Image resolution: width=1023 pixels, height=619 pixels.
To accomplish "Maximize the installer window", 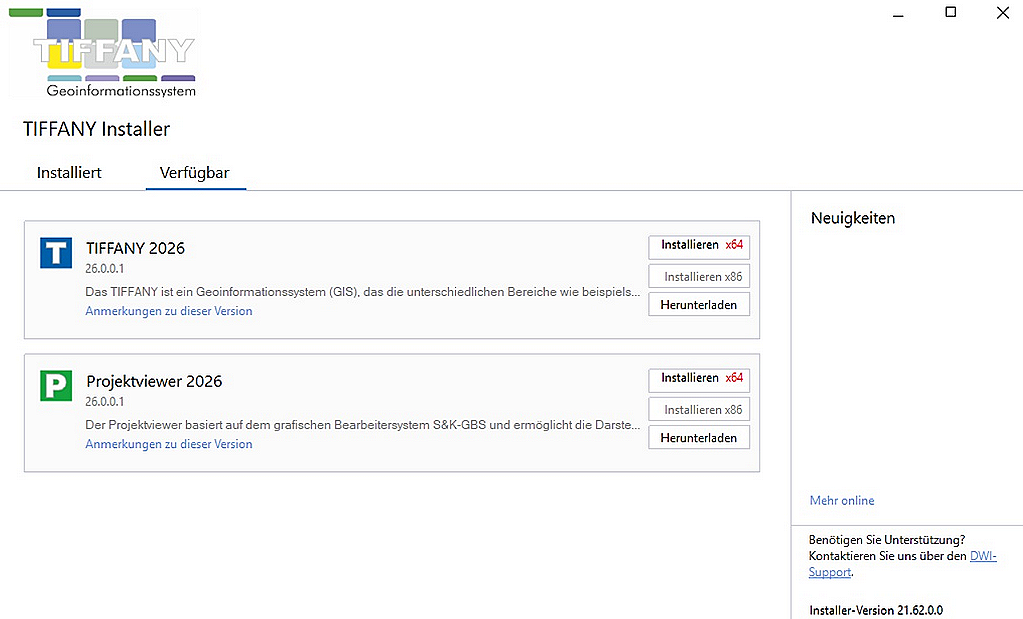I will click(x=950, y=13).
